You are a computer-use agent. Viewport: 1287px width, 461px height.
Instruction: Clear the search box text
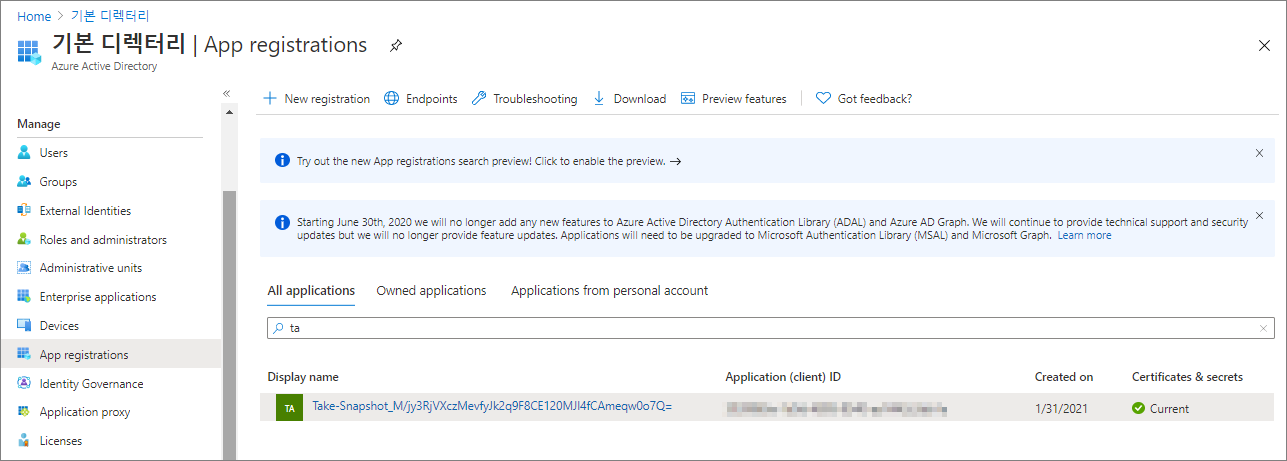tap(1264, 328)
